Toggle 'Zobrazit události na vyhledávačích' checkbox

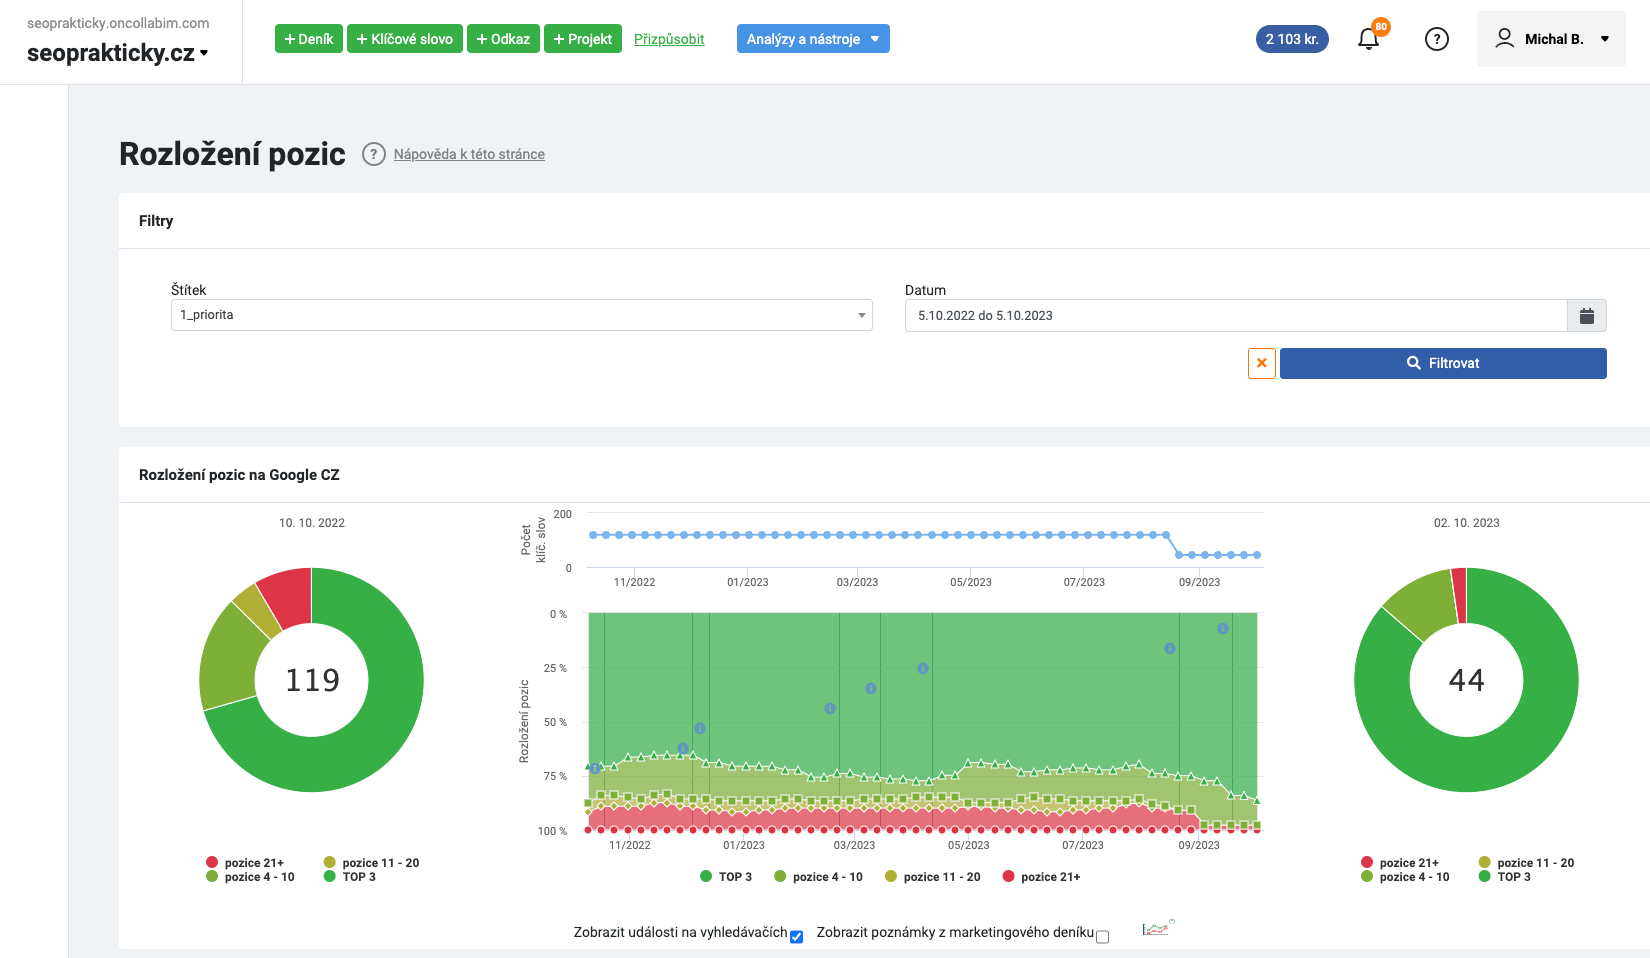click(796, 937)
